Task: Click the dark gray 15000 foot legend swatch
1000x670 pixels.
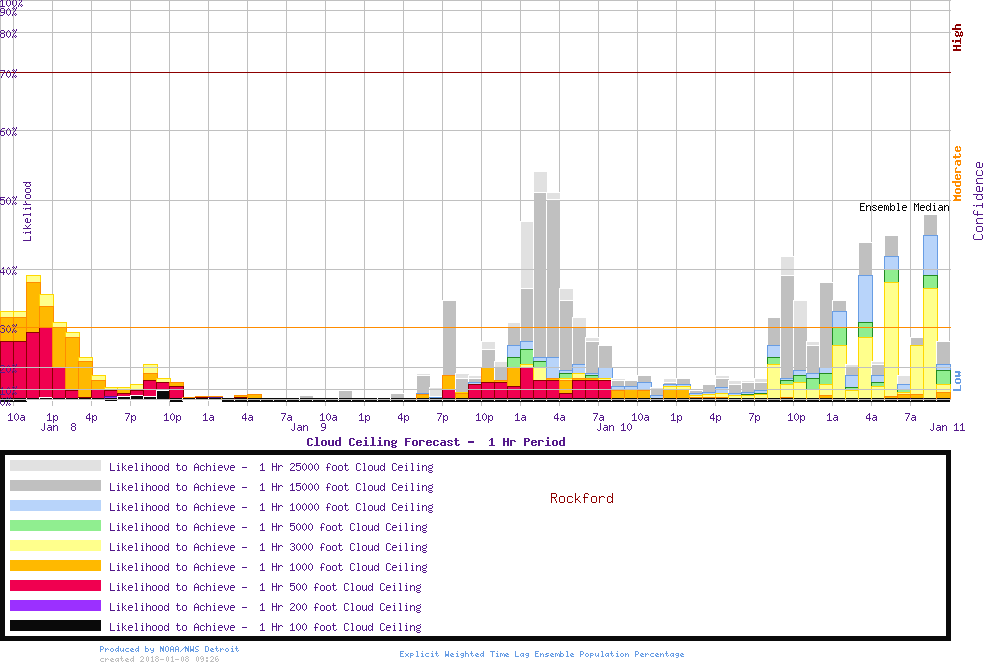Action: click(x=55, y=486)
